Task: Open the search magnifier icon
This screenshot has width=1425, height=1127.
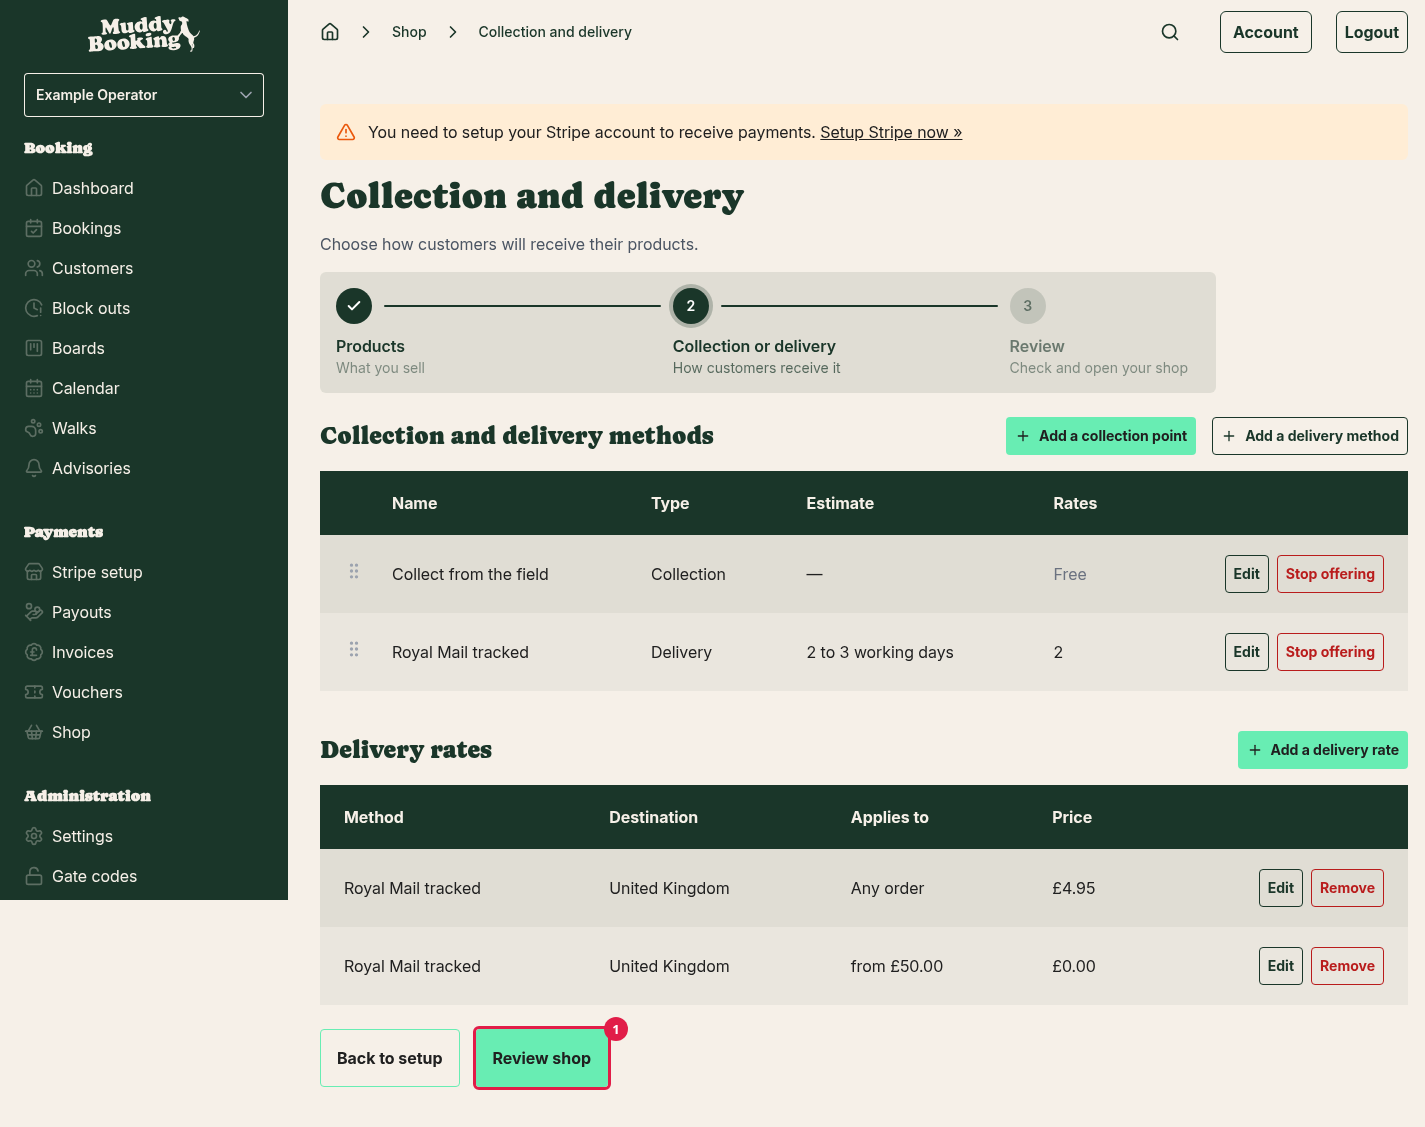Action: tap(1170, 32)
